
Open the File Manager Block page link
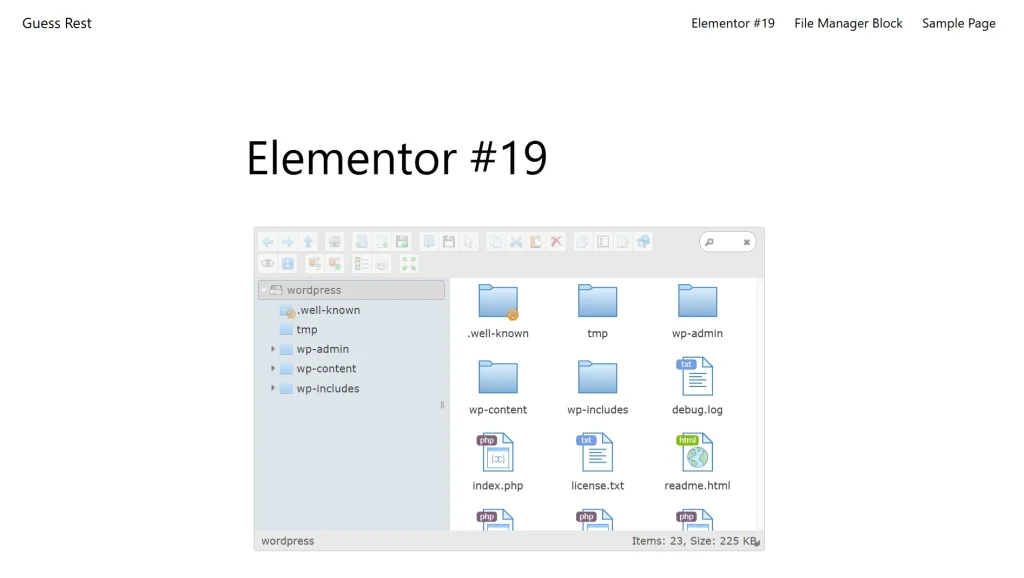(848, 23)
